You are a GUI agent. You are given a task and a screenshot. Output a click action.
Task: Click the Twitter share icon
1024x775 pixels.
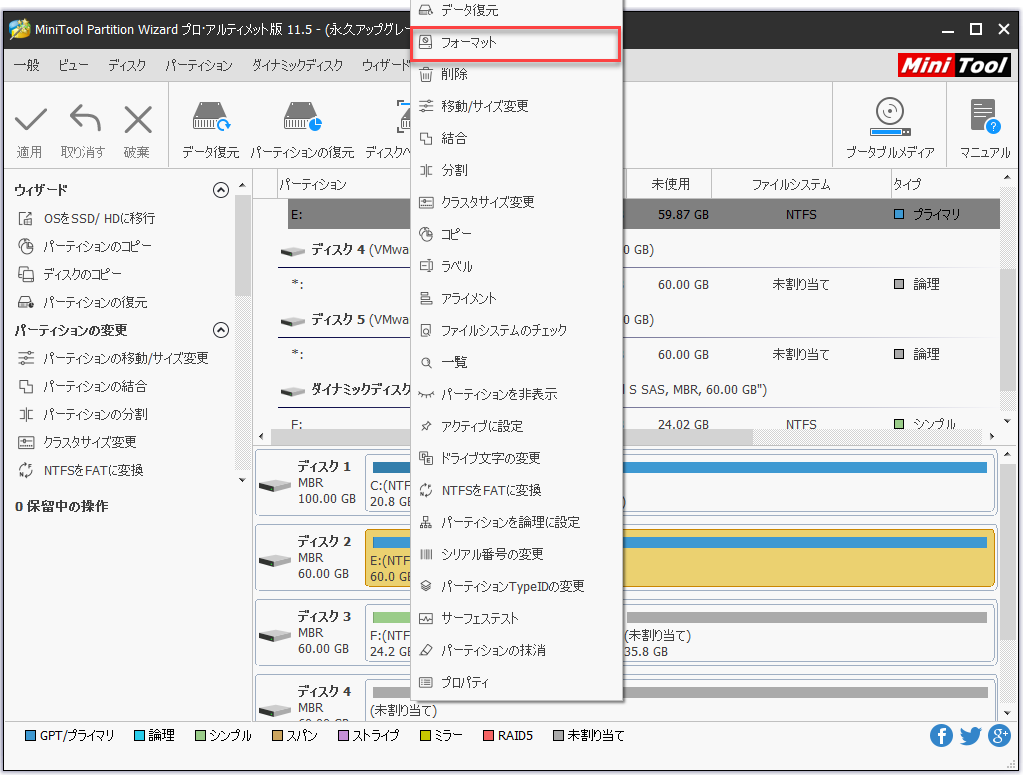click(x=970, y=736)
